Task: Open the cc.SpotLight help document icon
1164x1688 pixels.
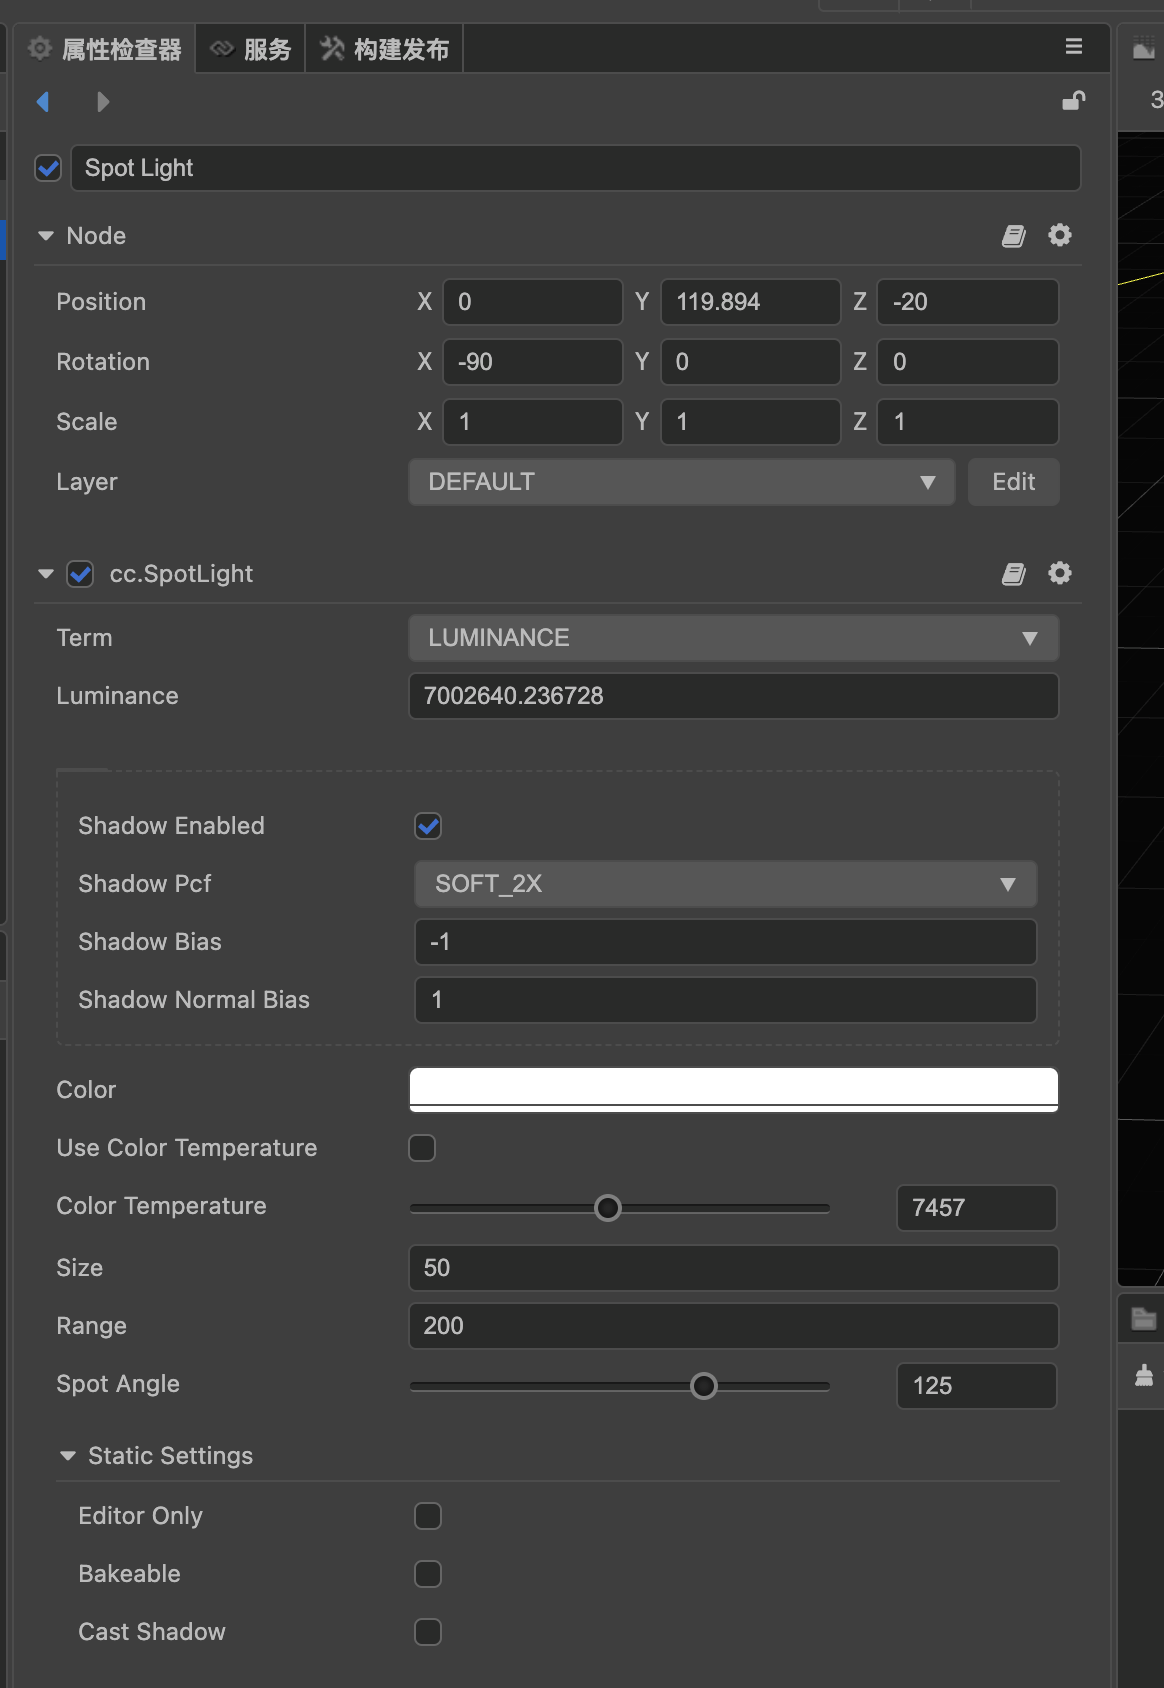Action: coord(1014,574)
